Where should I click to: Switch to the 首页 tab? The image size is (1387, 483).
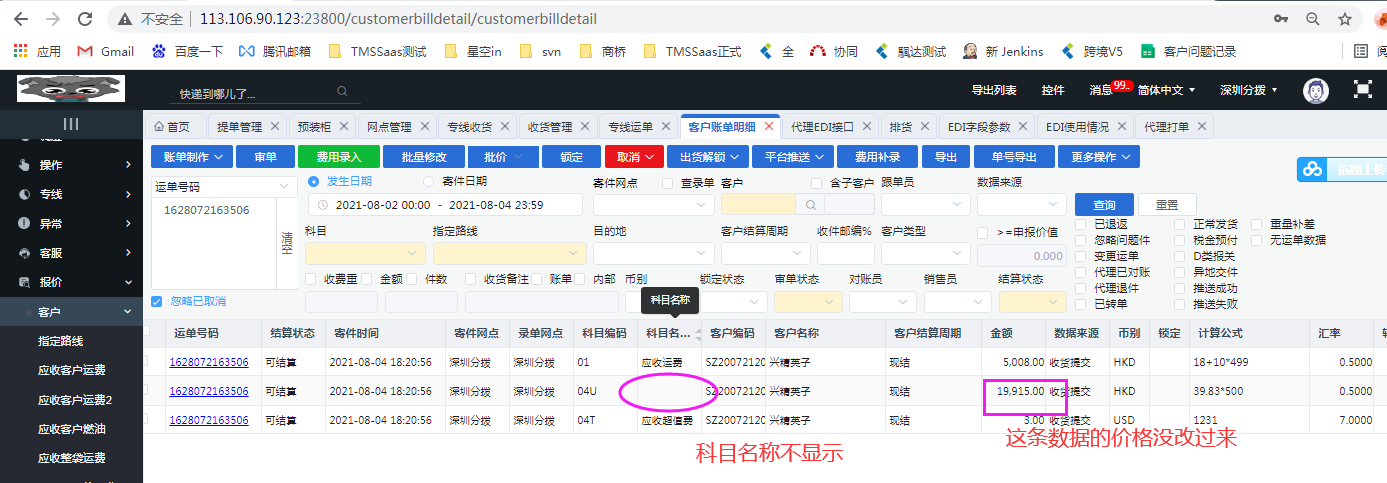point(172,127)
